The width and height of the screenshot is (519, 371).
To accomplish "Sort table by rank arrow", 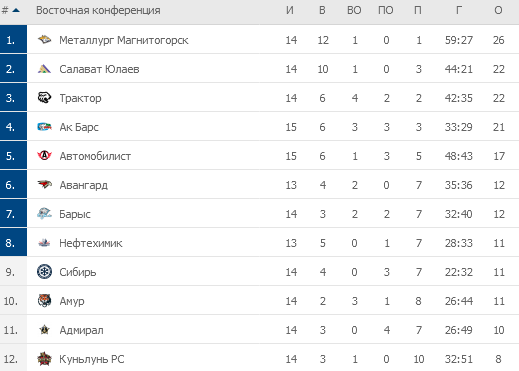I will pos(16,10).
